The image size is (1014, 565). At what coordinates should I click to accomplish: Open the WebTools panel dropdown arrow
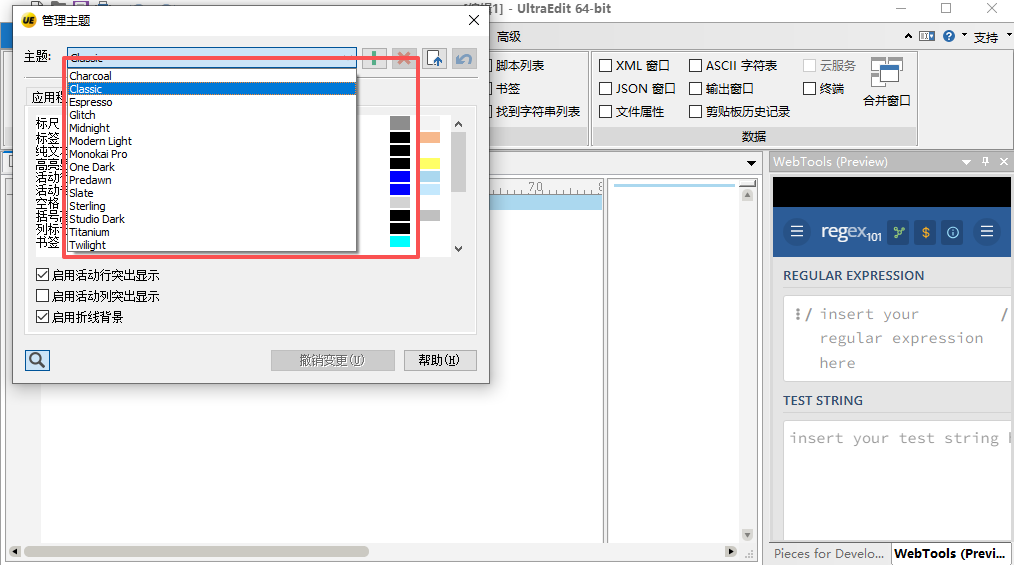pyautogui.click(x=966, y=162)
